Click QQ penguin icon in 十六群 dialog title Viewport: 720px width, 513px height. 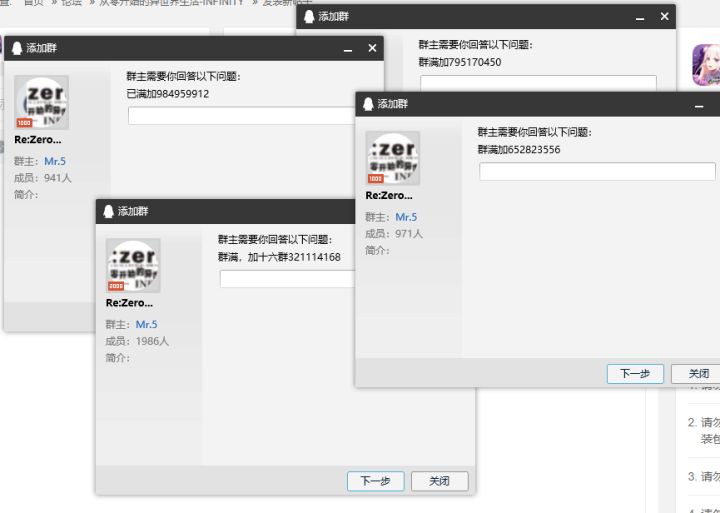[x=109, y=211]
